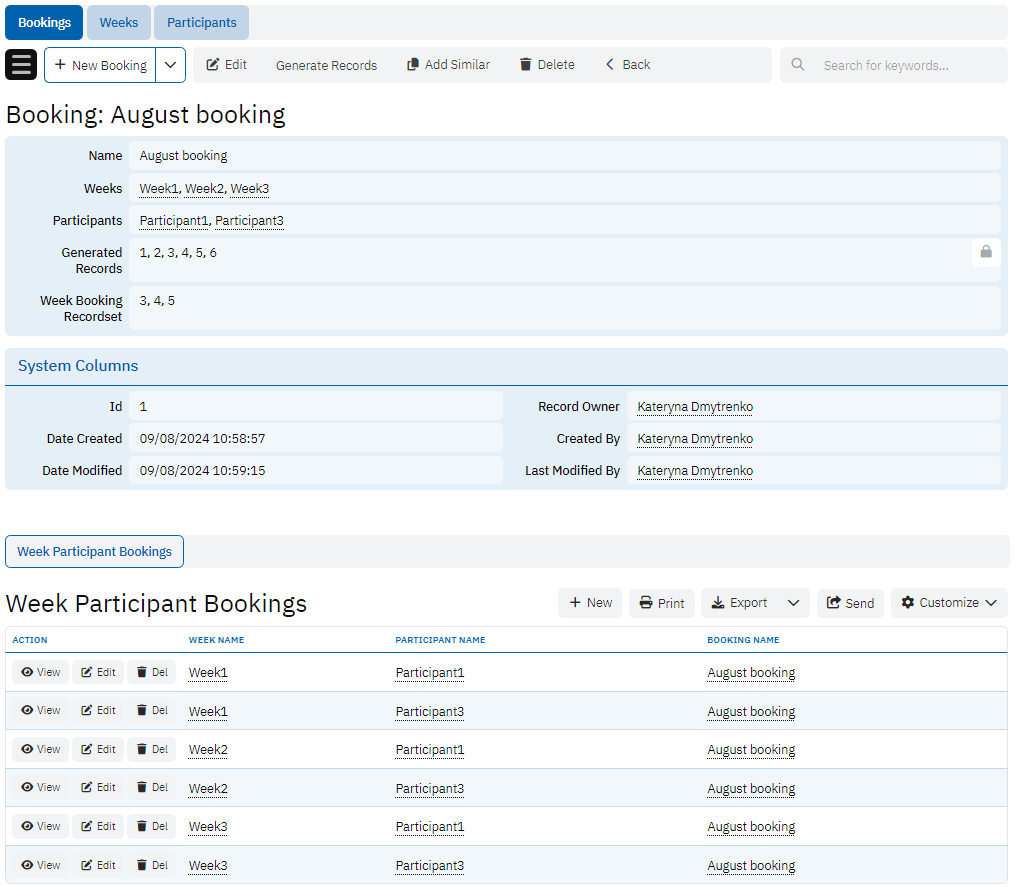Image resolution: width=1015 pixels, height=891 pixels.
Task: Click the Delete trash icon in toolbar
Action: [x=525, y=65]
